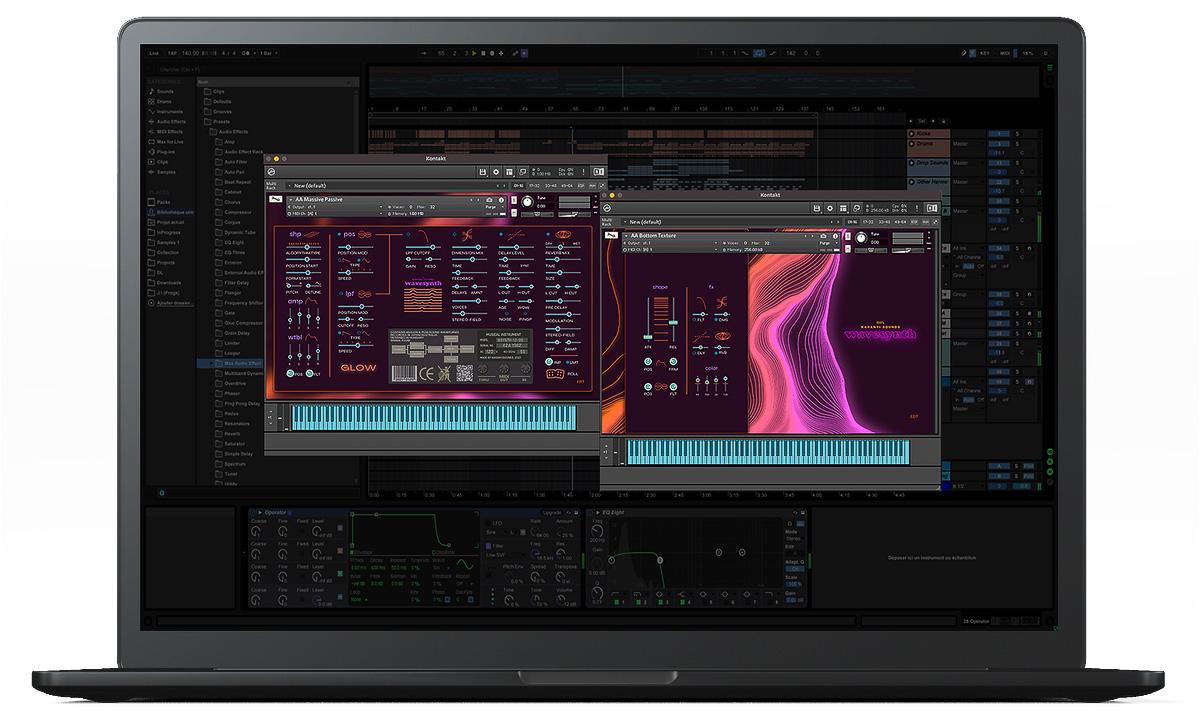
Task: Click the LPF CUTOFF slider in AA Massive Passive
Action: 424,247
